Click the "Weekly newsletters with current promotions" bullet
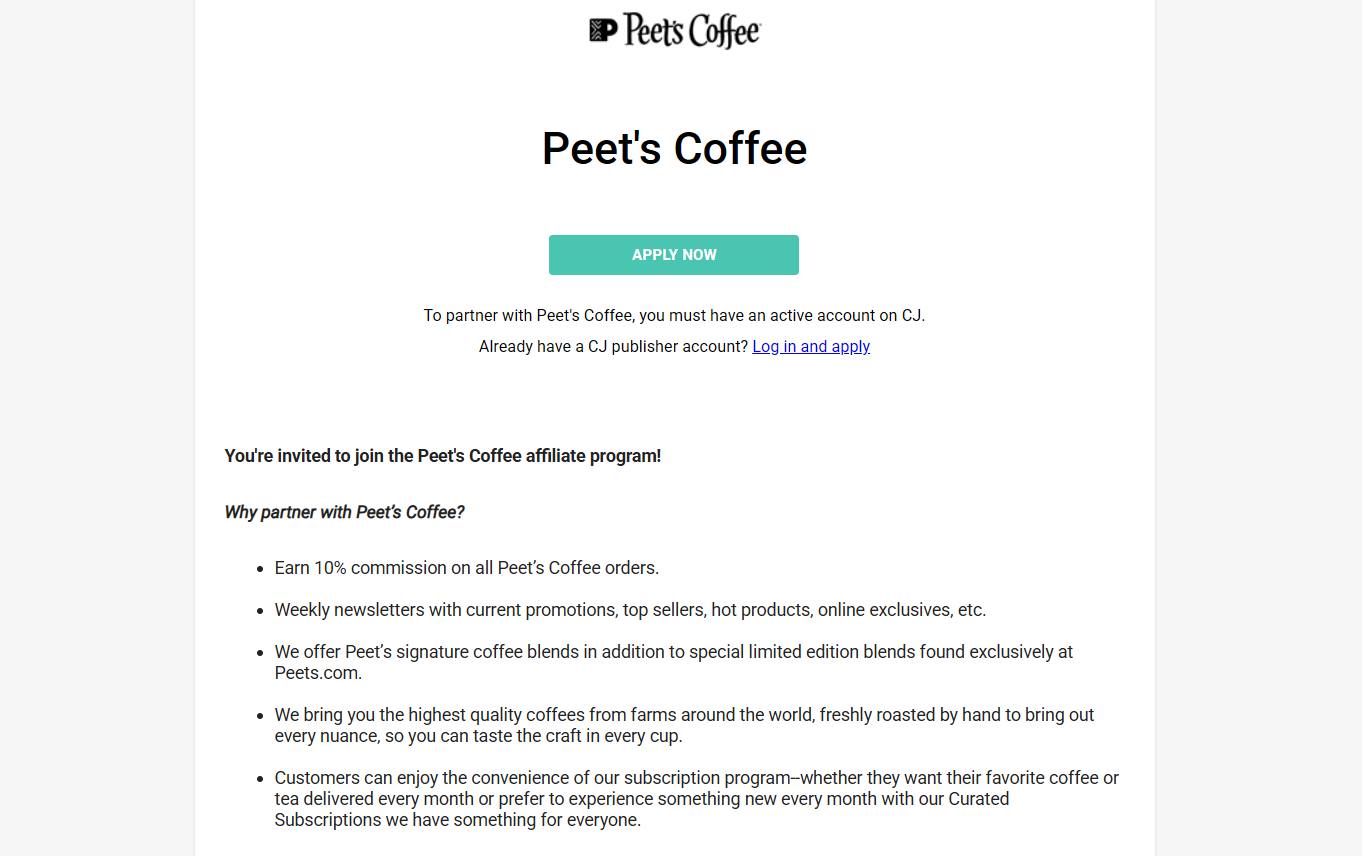Viewport: 1362px width, 856px height. click(630, 610)
